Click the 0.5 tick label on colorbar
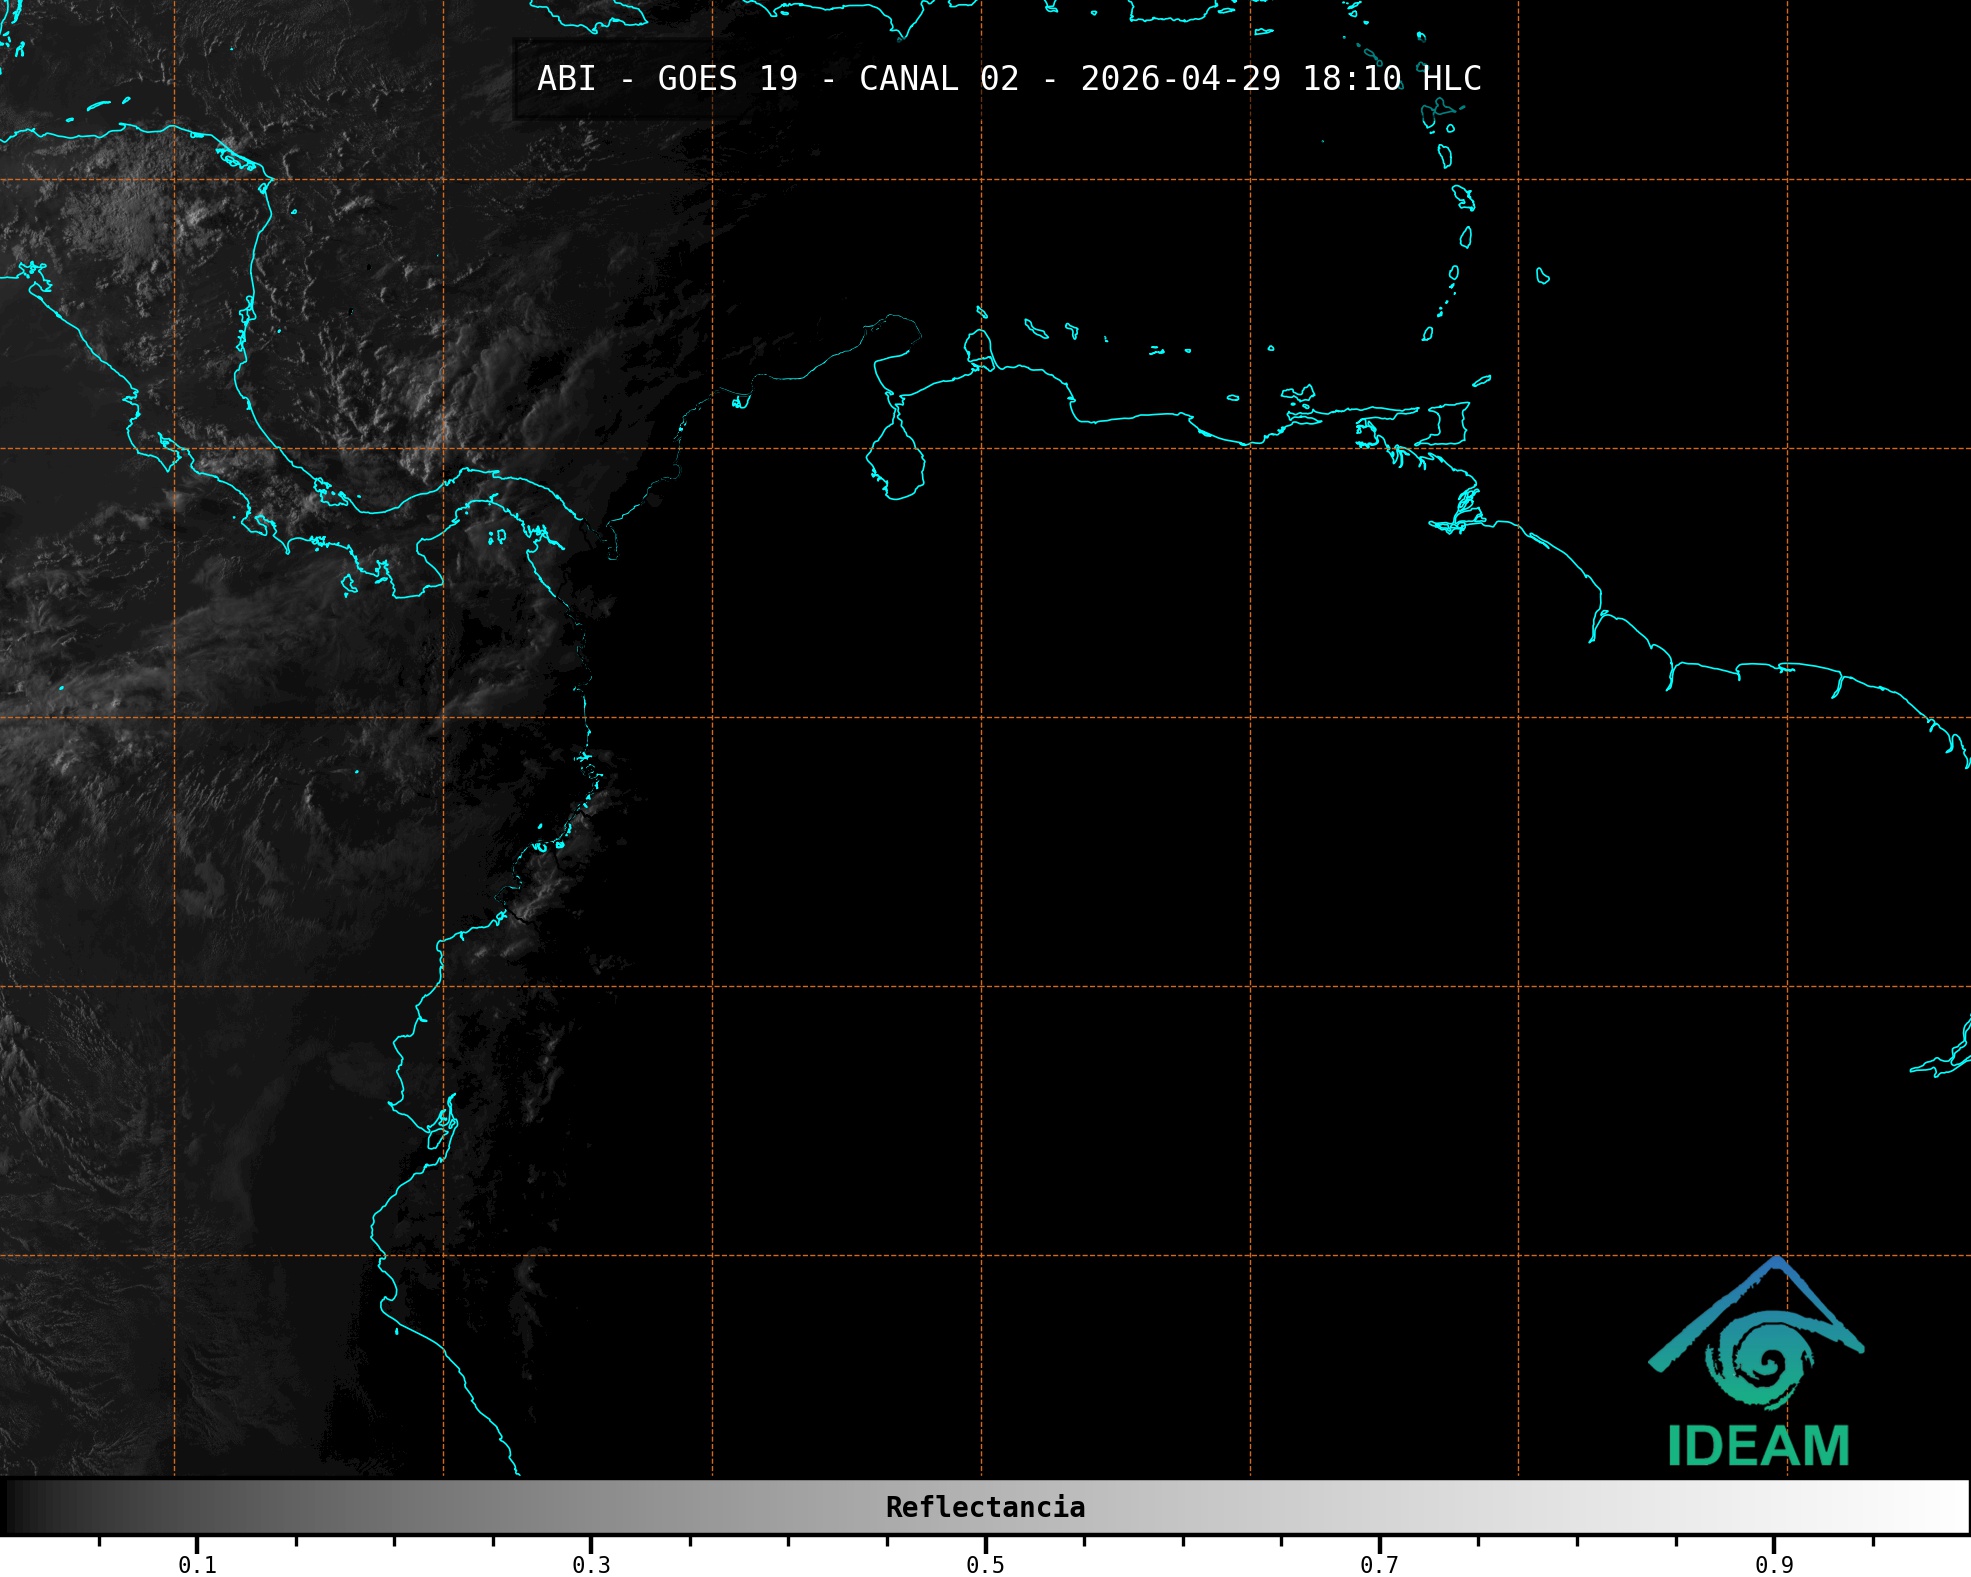Screen dimensions: 1971x1577 (x=985, y=1565)
